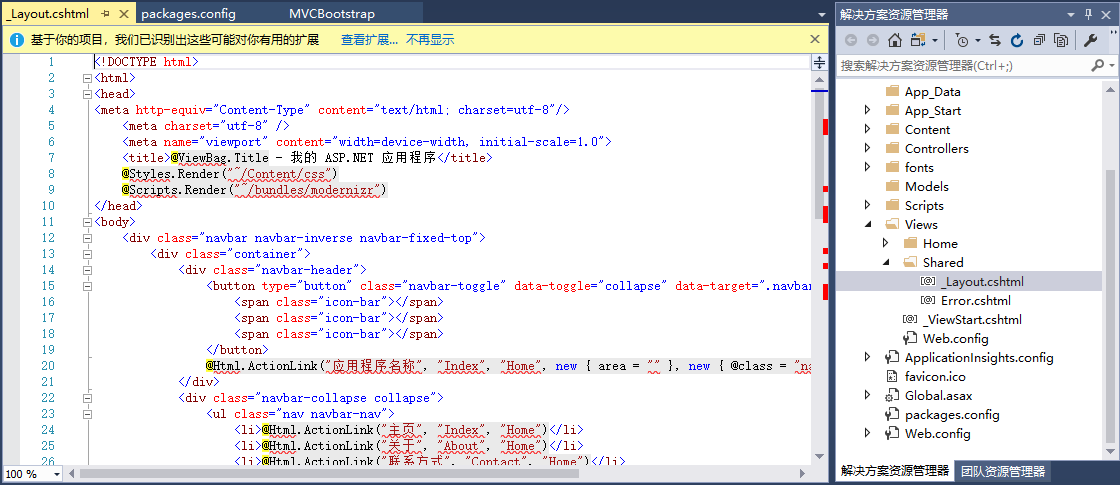Click the Pending Changes Filter clock icon

pyautogui.click(x=961, y=40)
